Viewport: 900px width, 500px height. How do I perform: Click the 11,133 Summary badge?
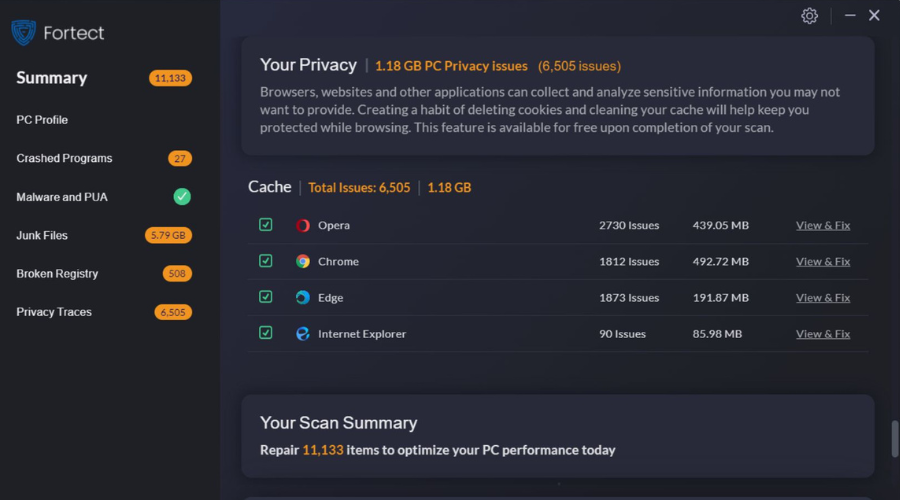click(x=170, y=78)
